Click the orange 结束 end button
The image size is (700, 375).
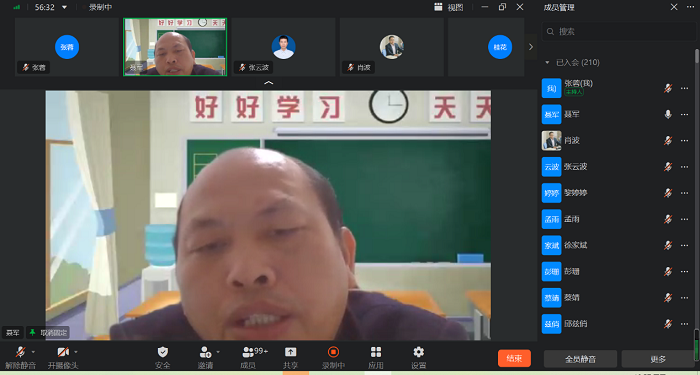point(514,358)
